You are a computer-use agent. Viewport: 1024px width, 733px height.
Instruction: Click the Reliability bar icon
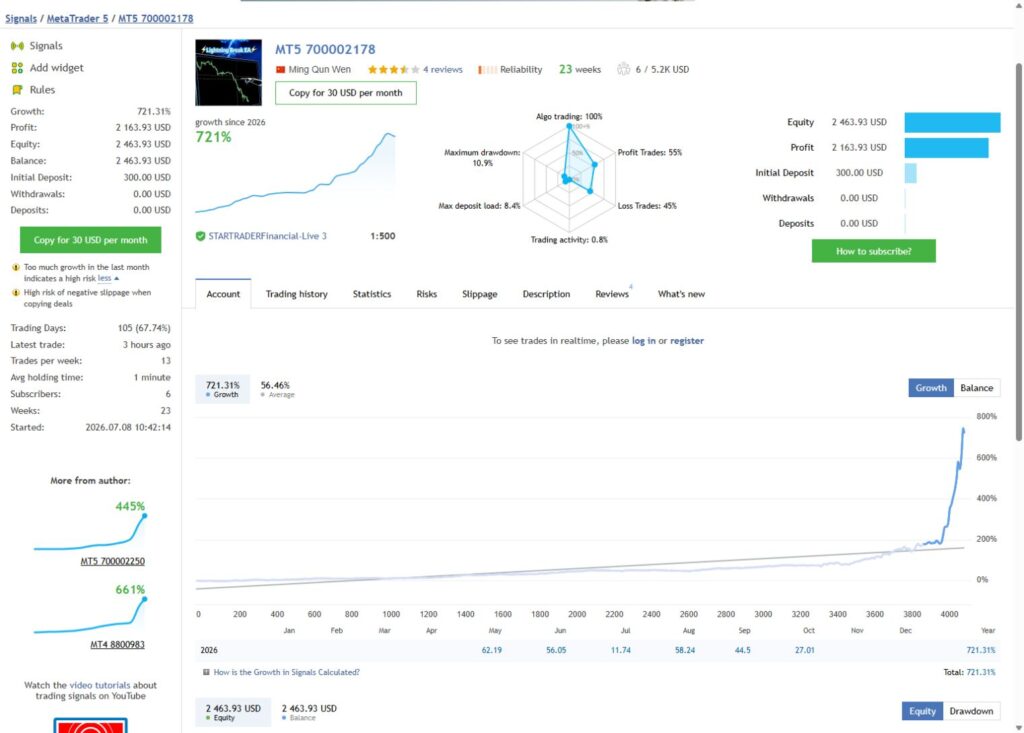tap(487, 69)
